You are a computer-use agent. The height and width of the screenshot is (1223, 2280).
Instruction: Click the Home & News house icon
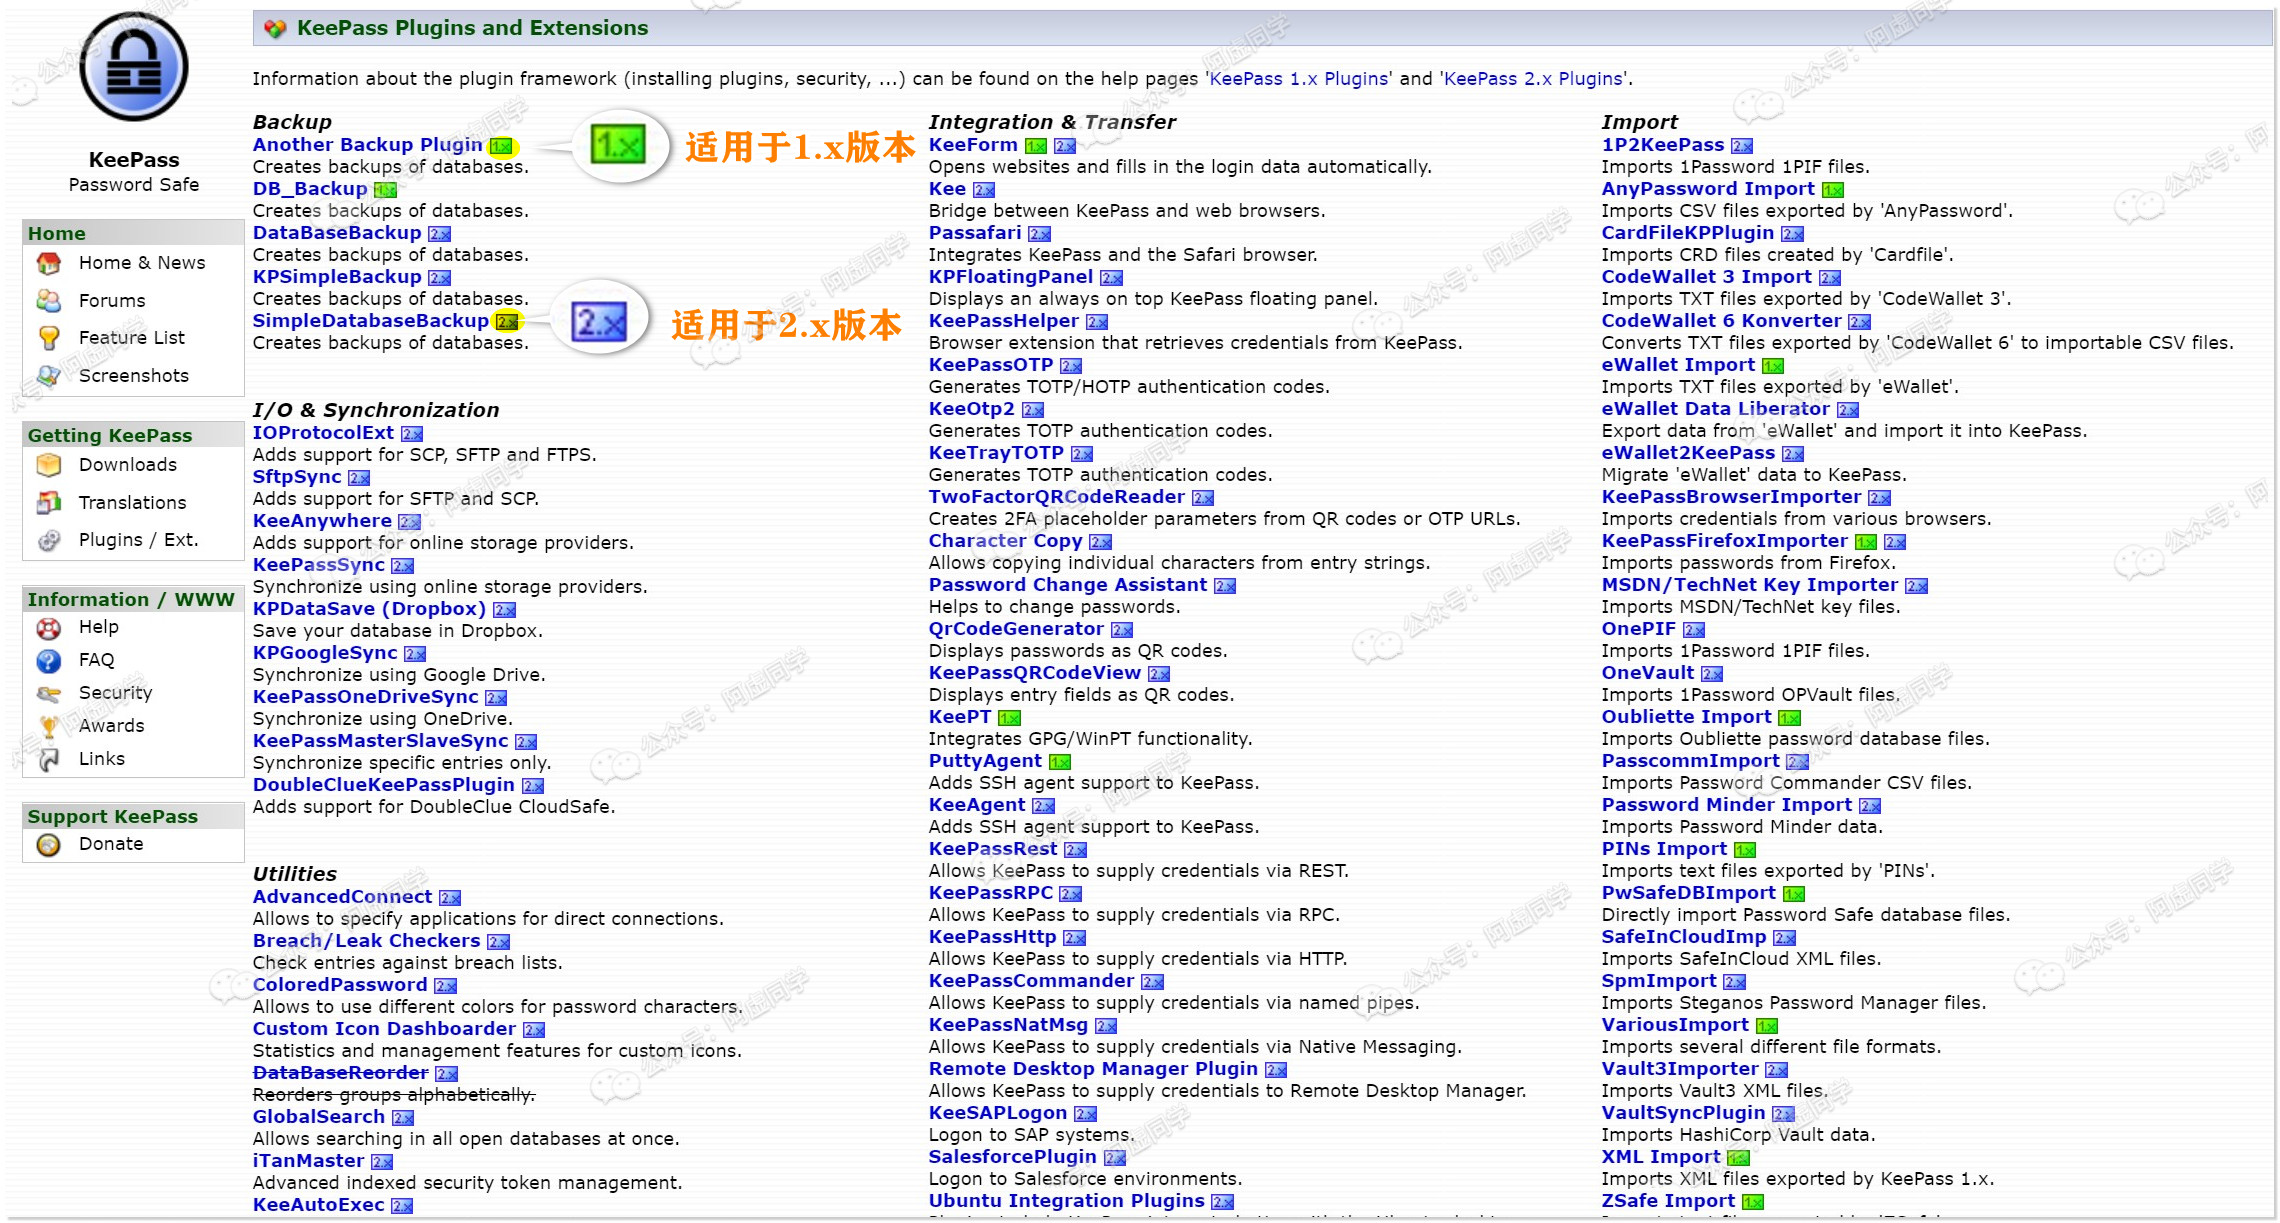48,263
